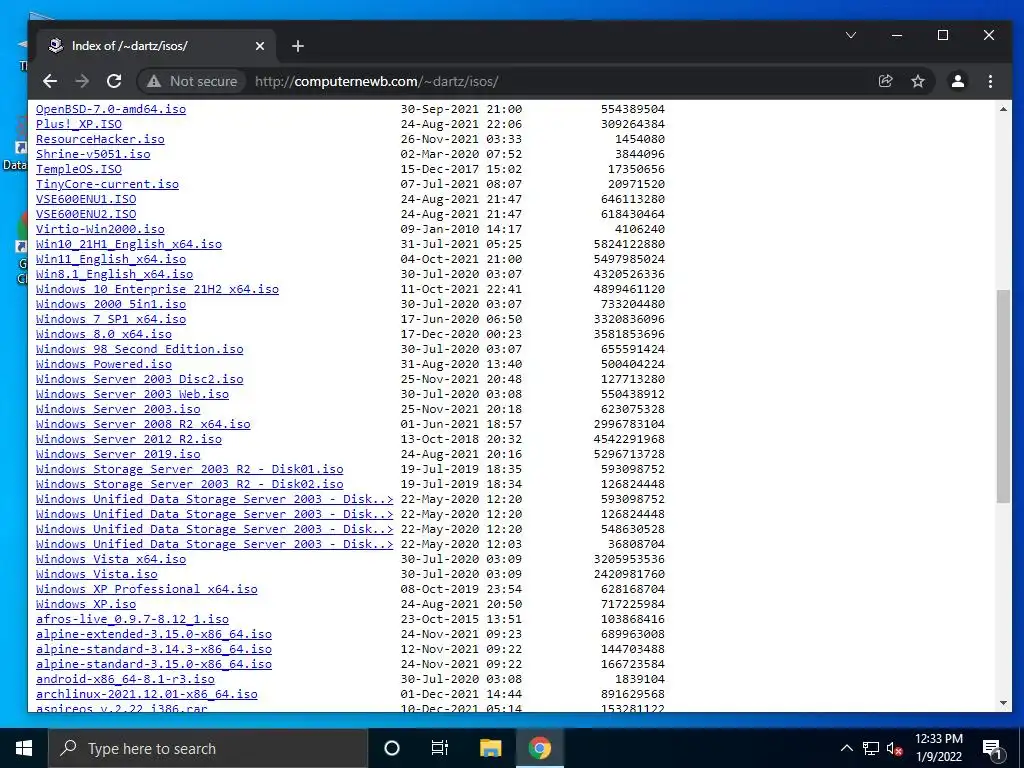
Task: Click Virtio-Win2000.iso link
Action: (x=100, y=229)
